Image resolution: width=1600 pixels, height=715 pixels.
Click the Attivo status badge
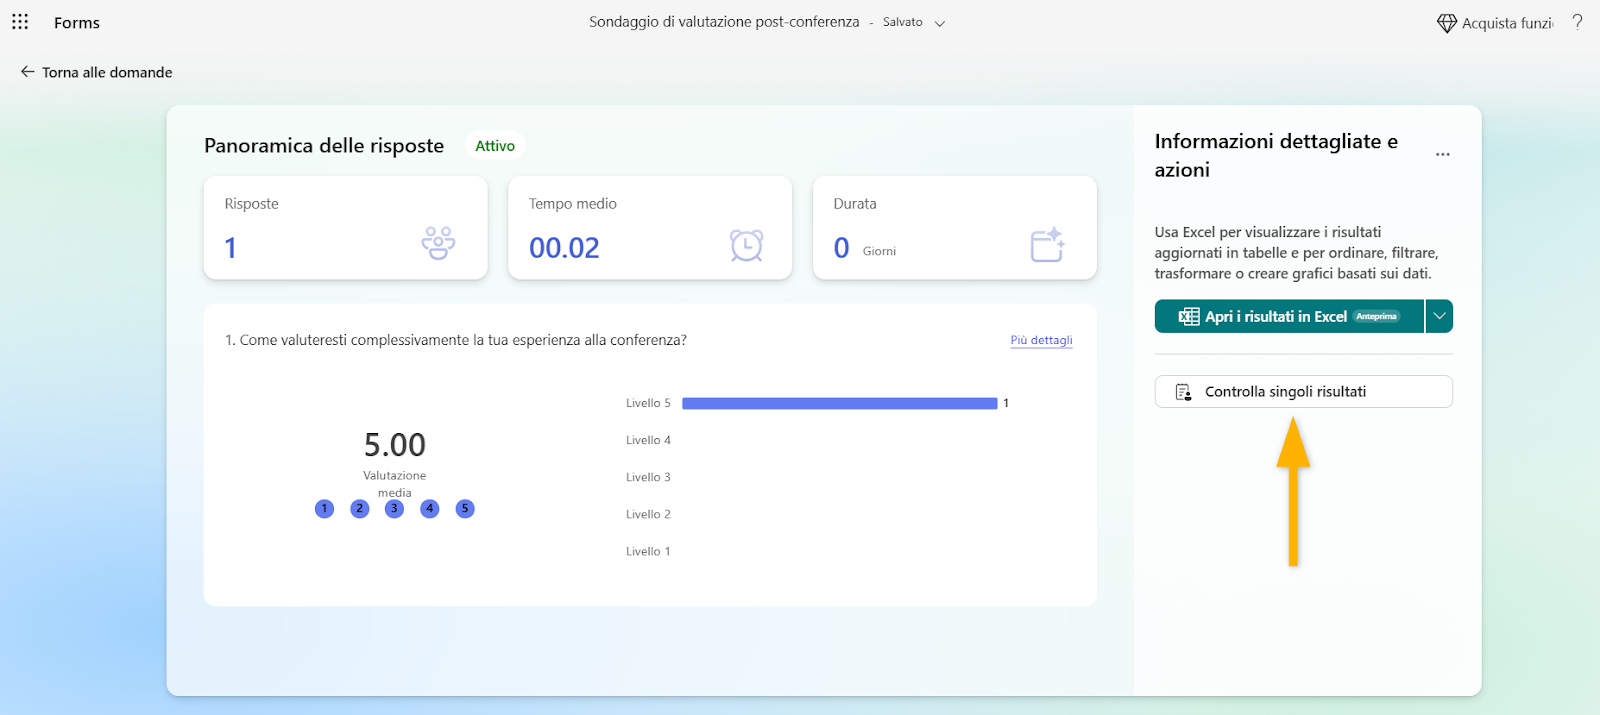click(495, 146)
